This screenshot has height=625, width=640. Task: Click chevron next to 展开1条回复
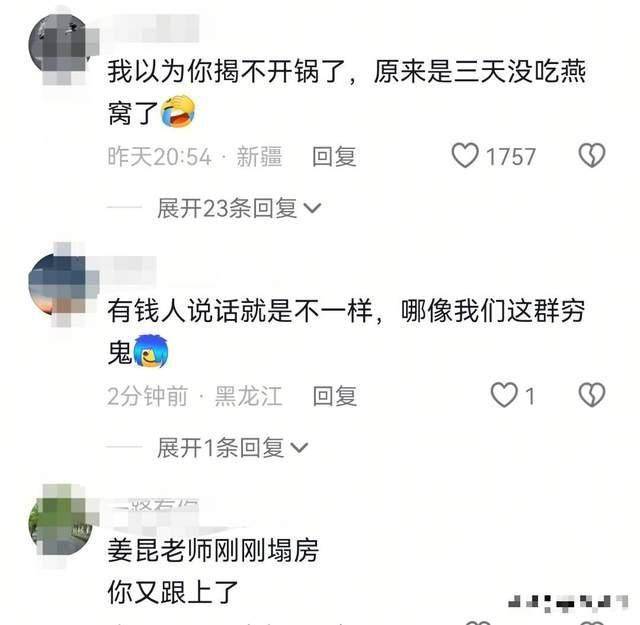300,448
